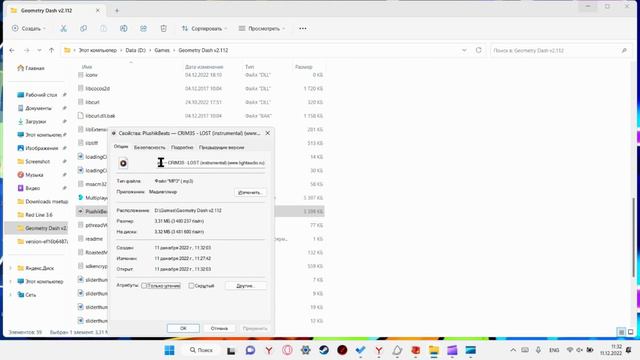Open Windows Start menu

[x=169, y=350]
